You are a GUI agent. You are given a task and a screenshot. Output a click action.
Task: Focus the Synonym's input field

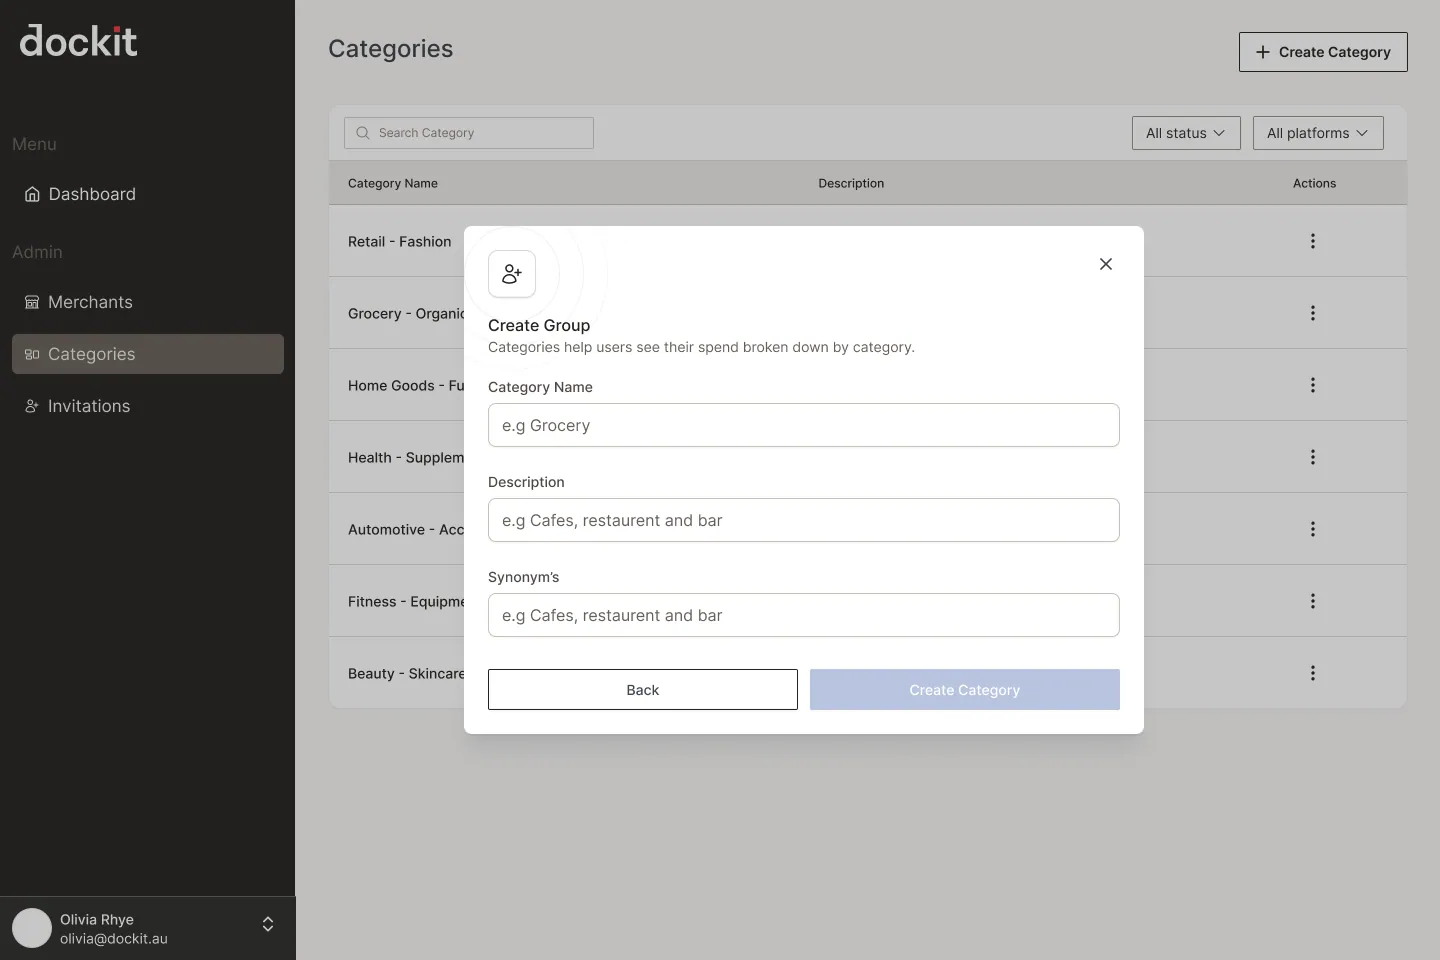click(804, 615)
